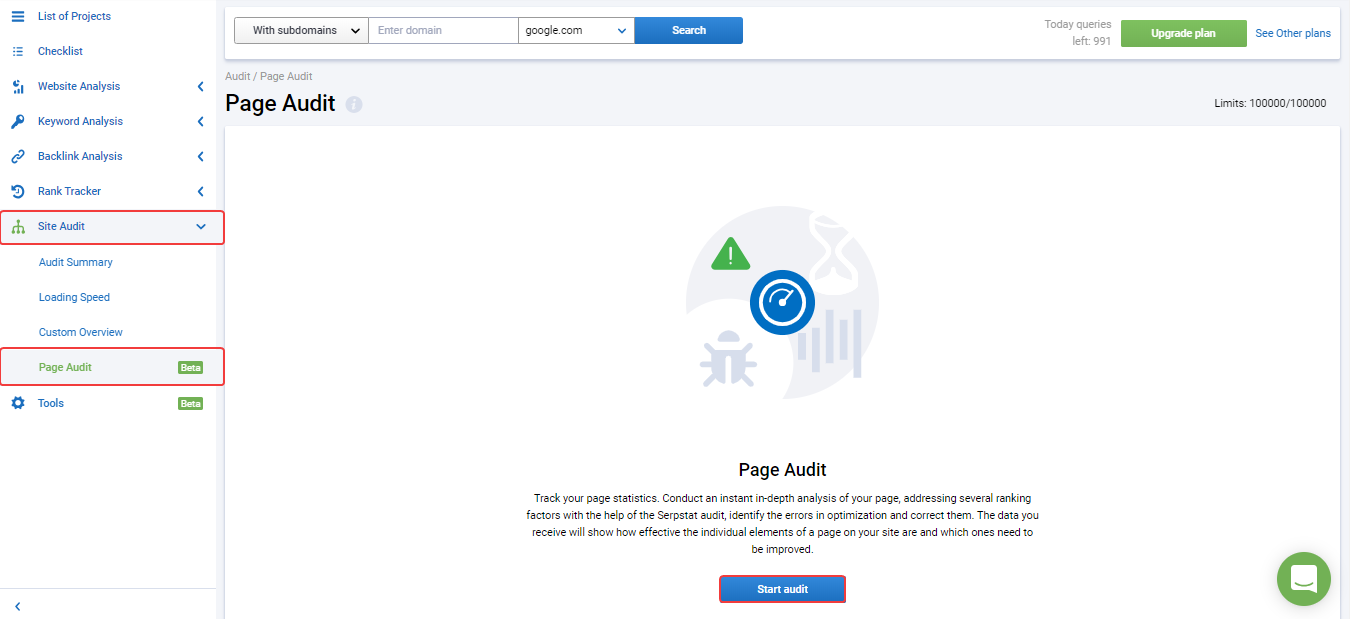This screenshot has height=619, width=1350.
Task: Expand the Backlink Analysis chevron
Action: [x=201, y=157]
